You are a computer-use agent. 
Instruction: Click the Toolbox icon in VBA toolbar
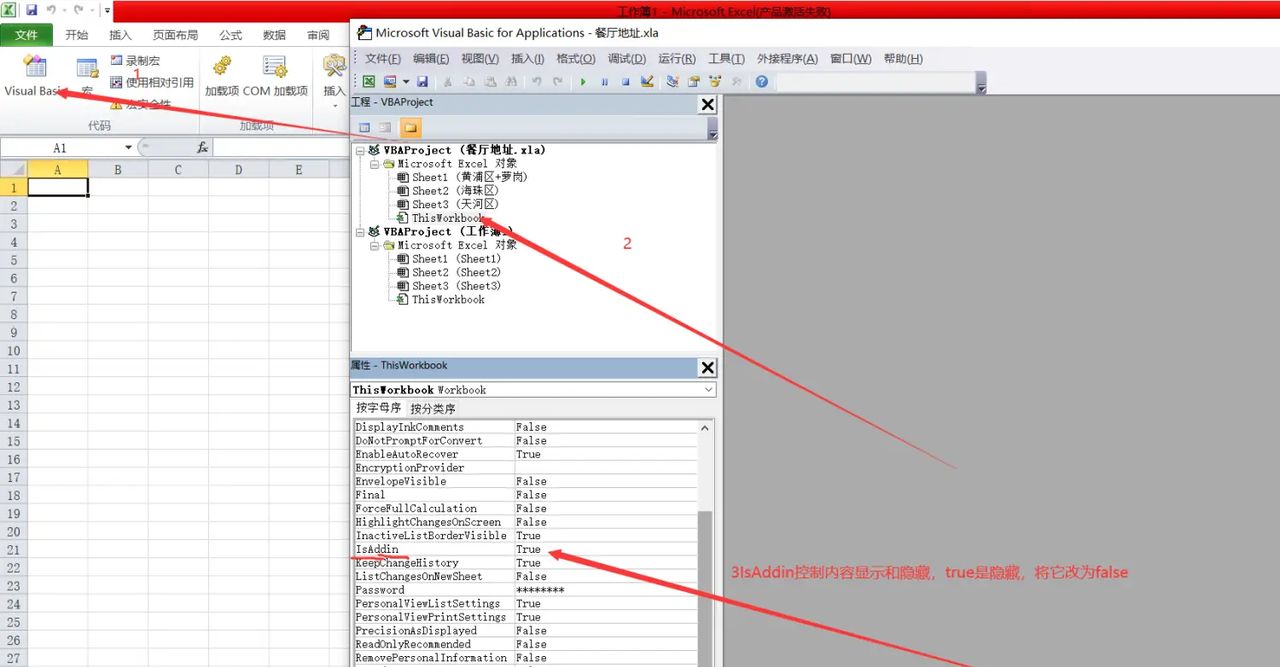pyautogui.click(x=737, y=82)
